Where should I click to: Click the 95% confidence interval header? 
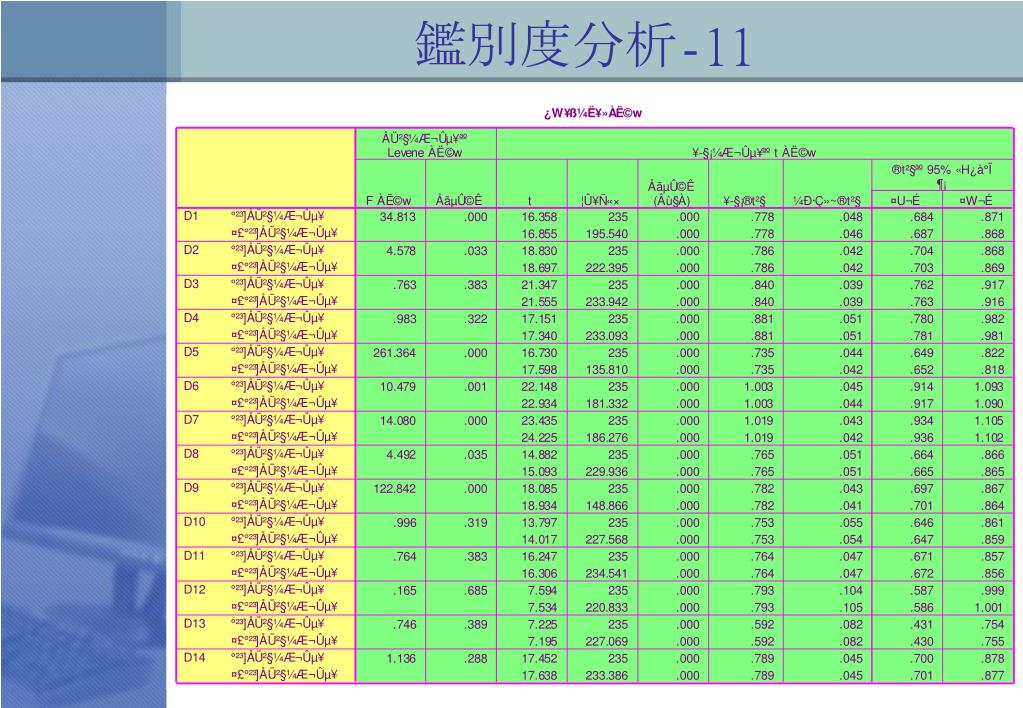941,176
